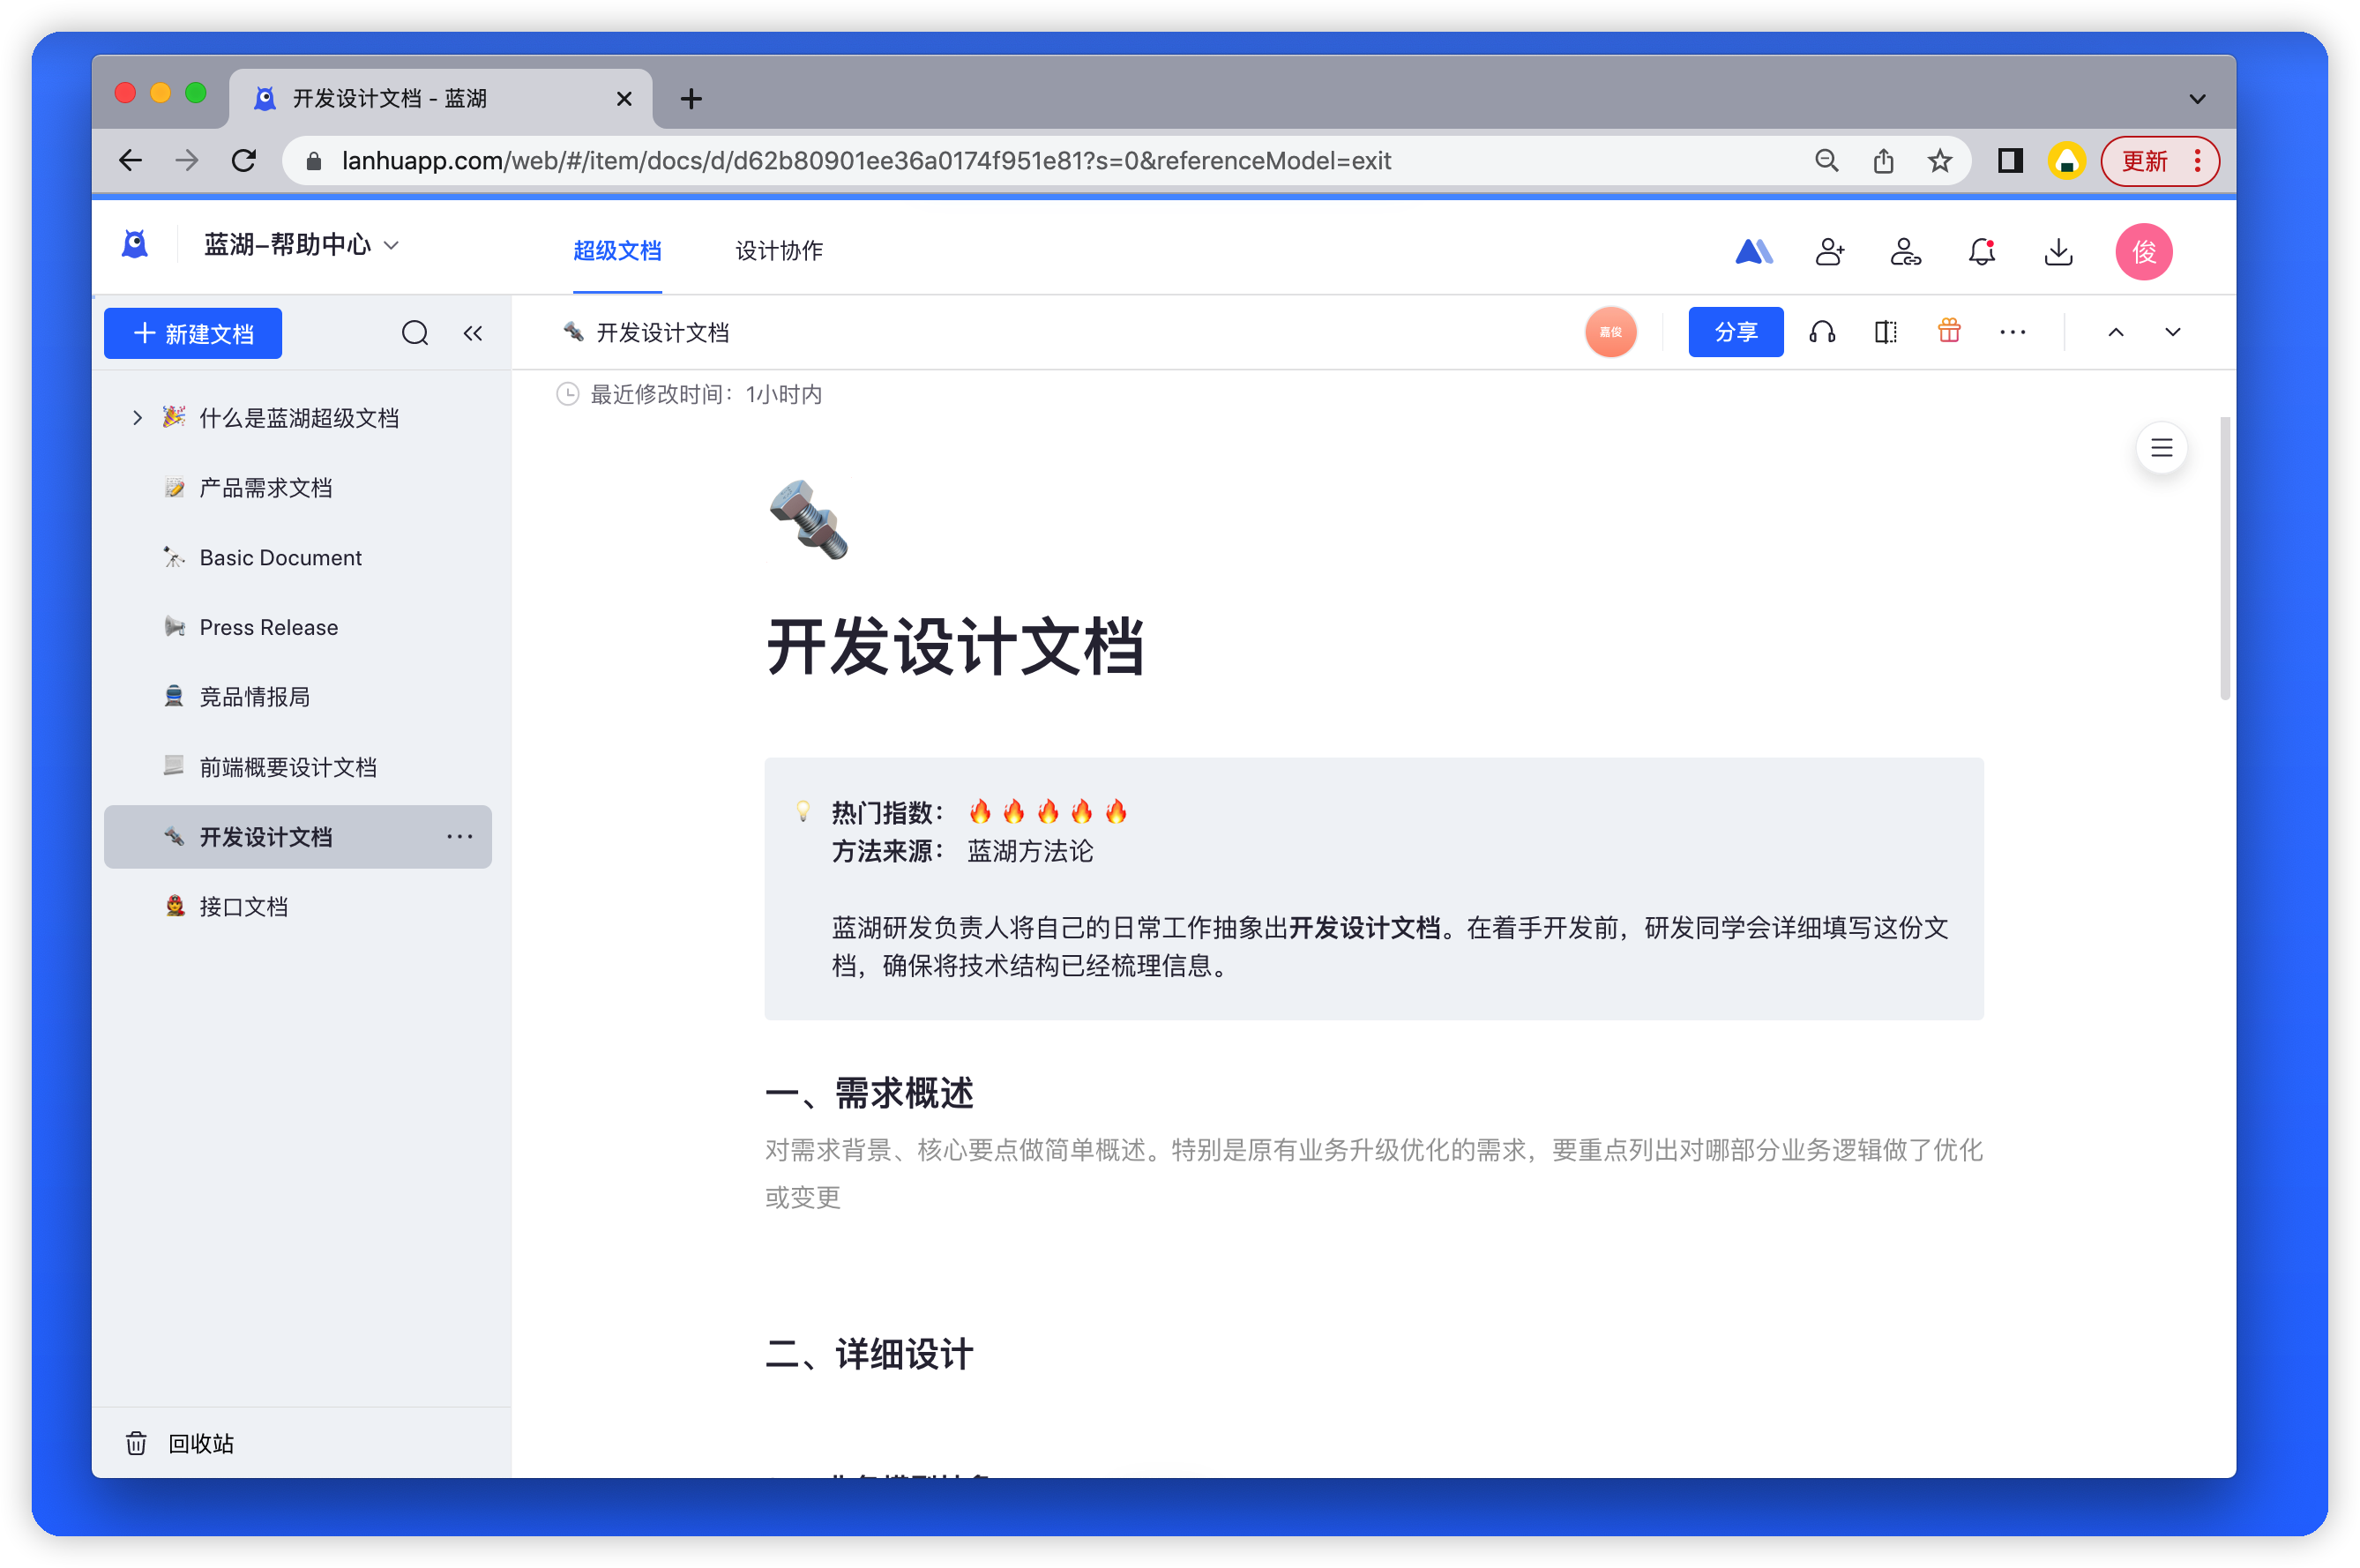Click the orange gift icon

1948,331
